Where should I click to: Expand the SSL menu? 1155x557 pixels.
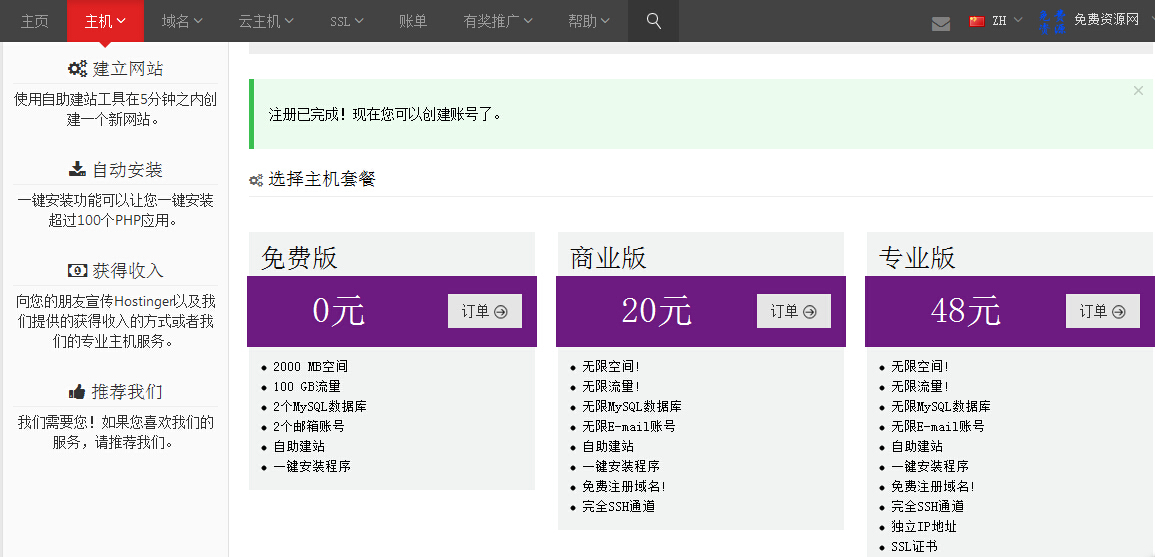pyautogui.click(x=347, y=21)
